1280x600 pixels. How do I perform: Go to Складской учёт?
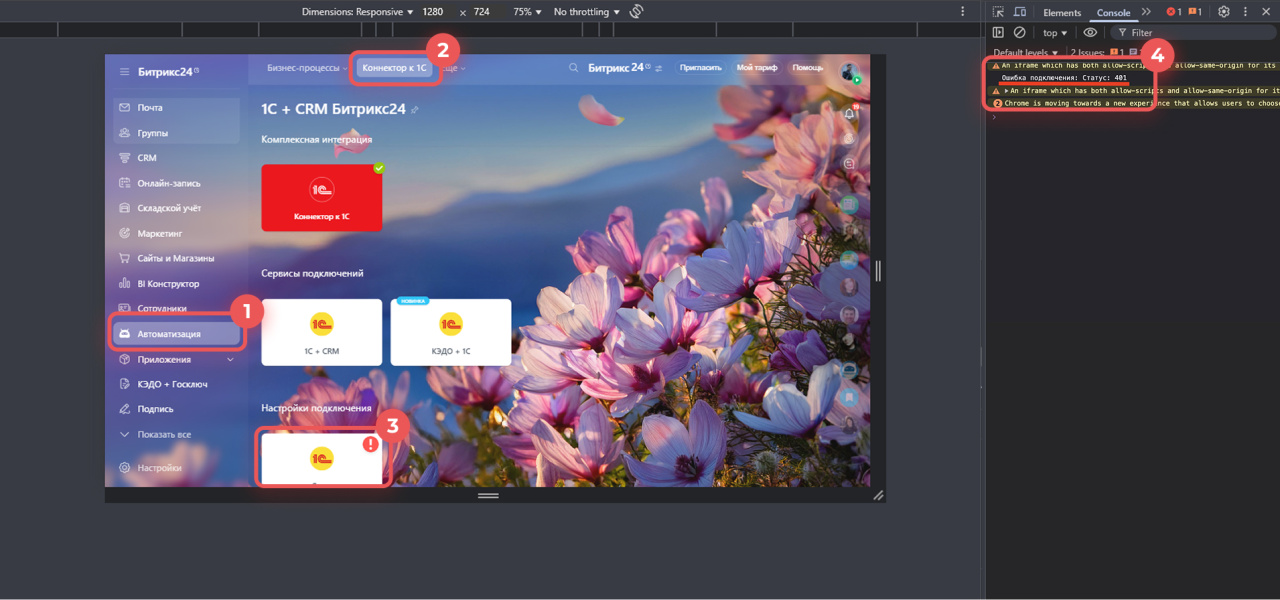click(176, 208)
